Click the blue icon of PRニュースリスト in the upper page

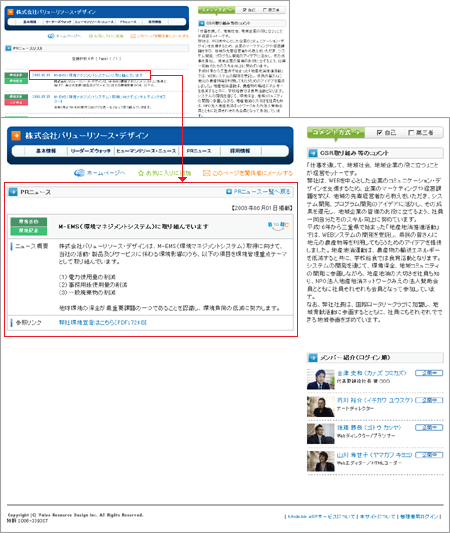click(x=8, y=48)
